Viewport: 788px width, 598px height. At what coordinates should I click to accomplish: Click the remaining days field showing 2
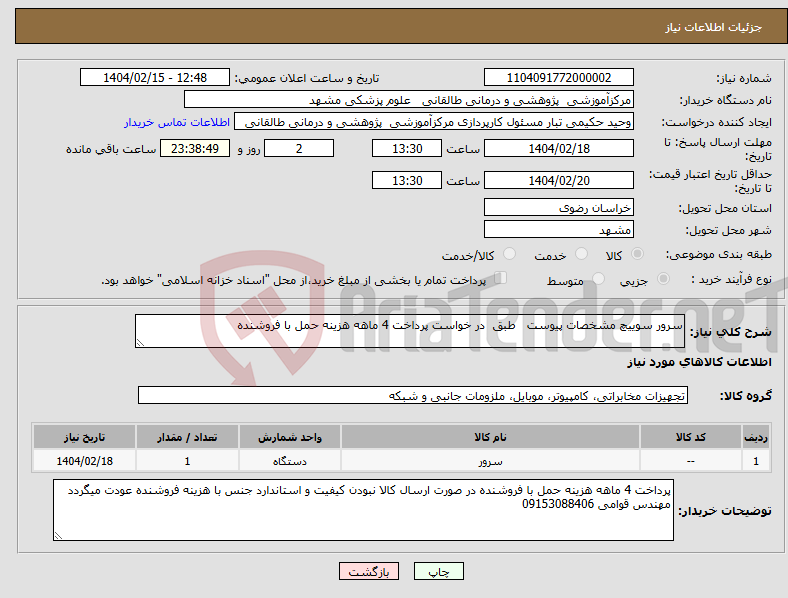tap(299, 148)
